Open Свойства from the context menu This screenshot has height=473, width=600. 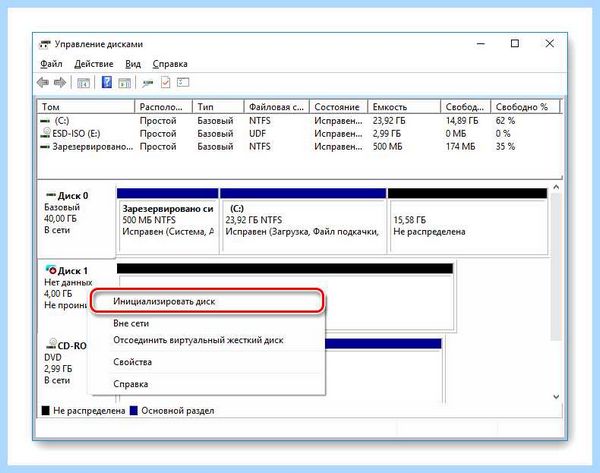(207, 362)
